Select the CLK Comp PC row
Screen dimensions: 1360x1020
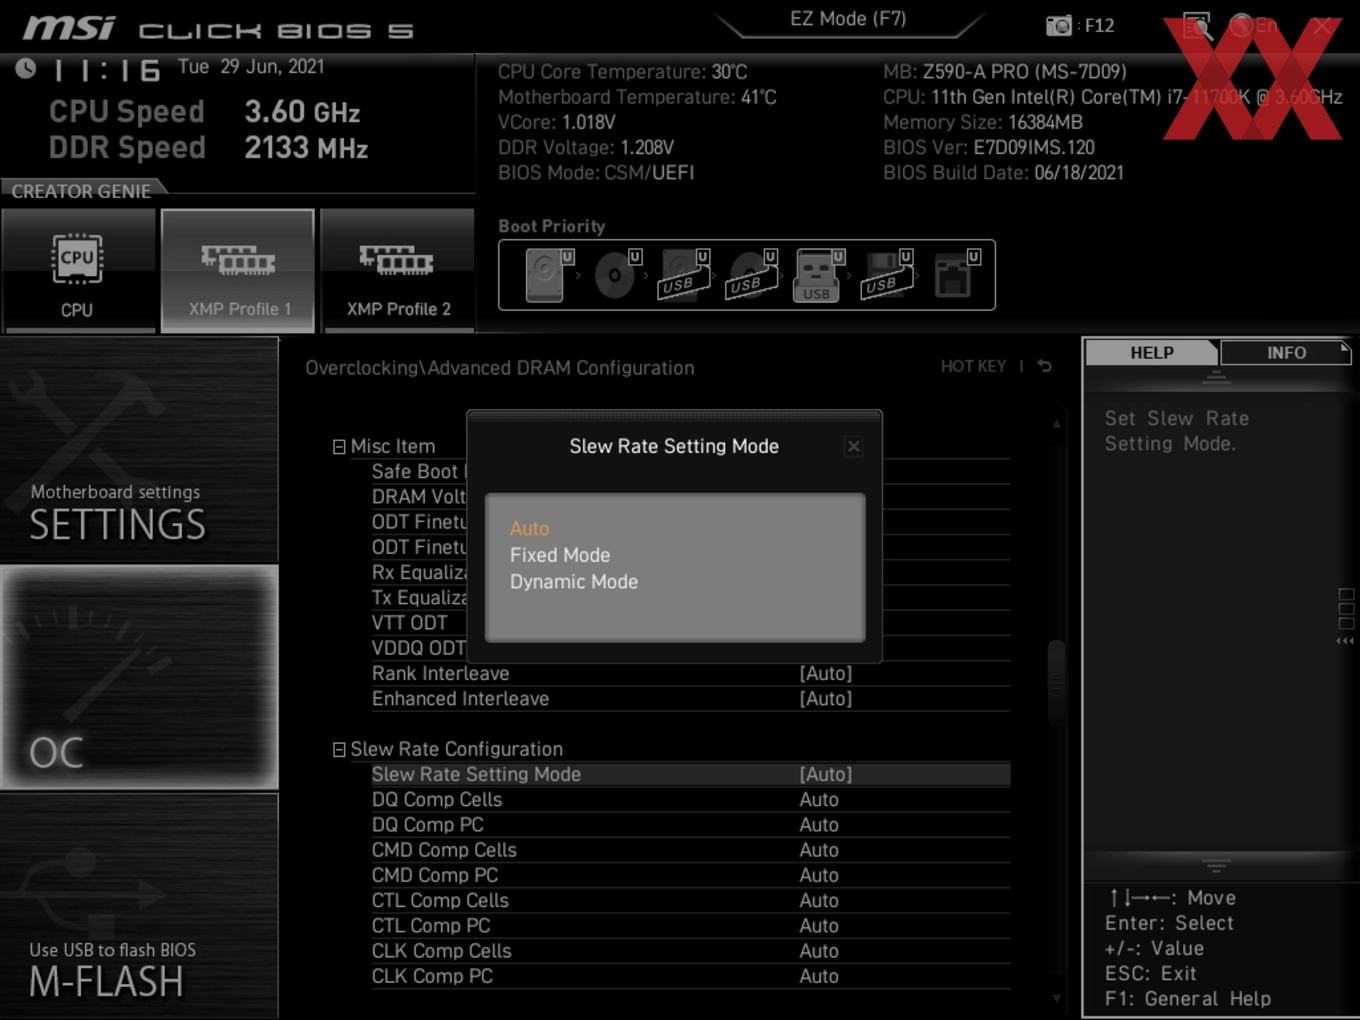click(690, 976)
